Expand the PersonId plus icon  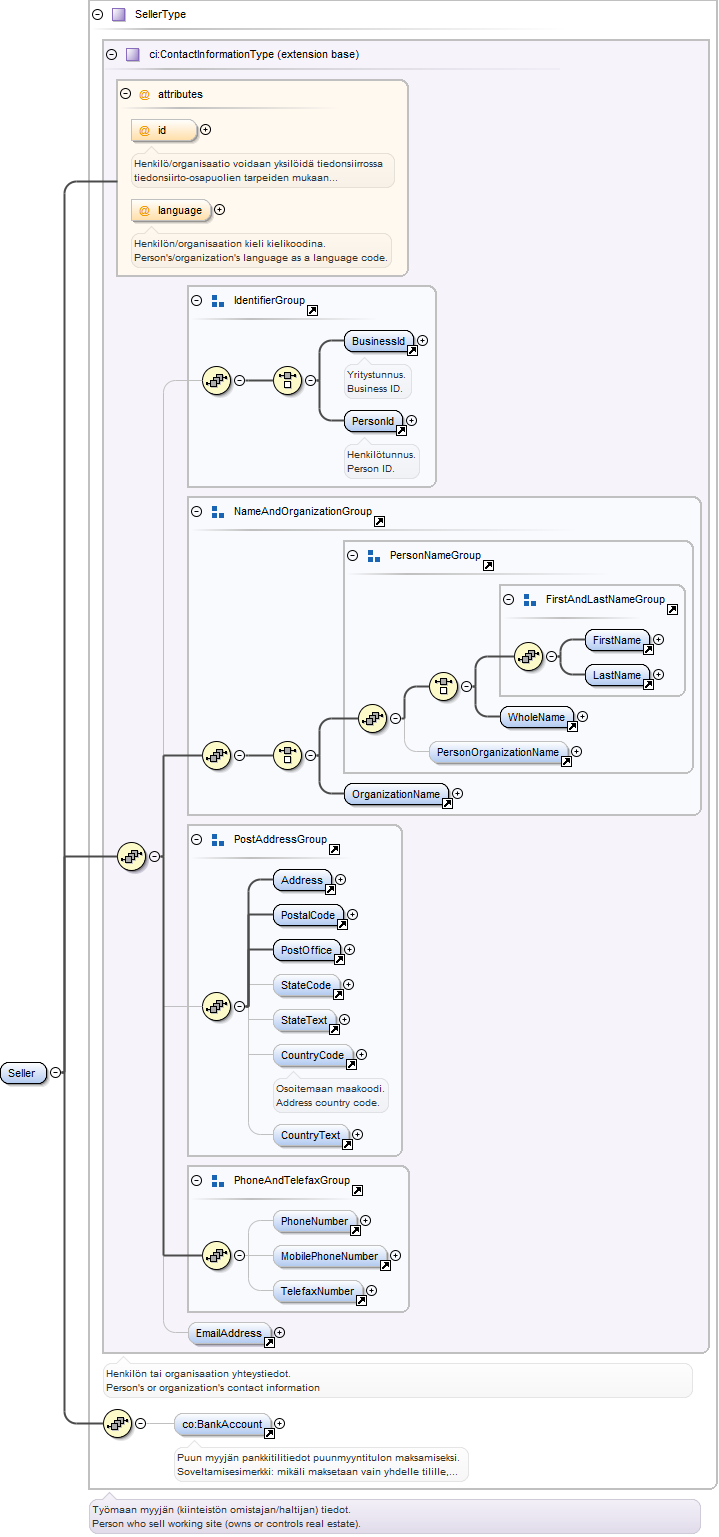pos(412,422)
